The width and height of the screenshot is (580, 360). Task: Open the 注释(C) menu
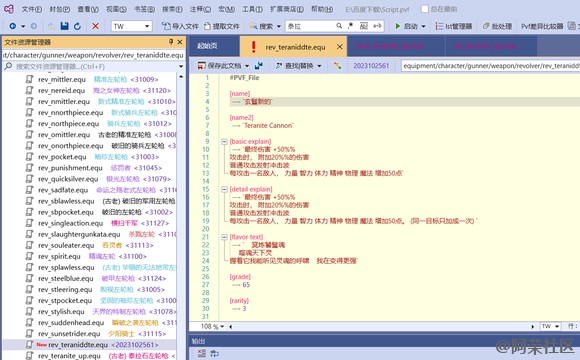pos(200,9)
